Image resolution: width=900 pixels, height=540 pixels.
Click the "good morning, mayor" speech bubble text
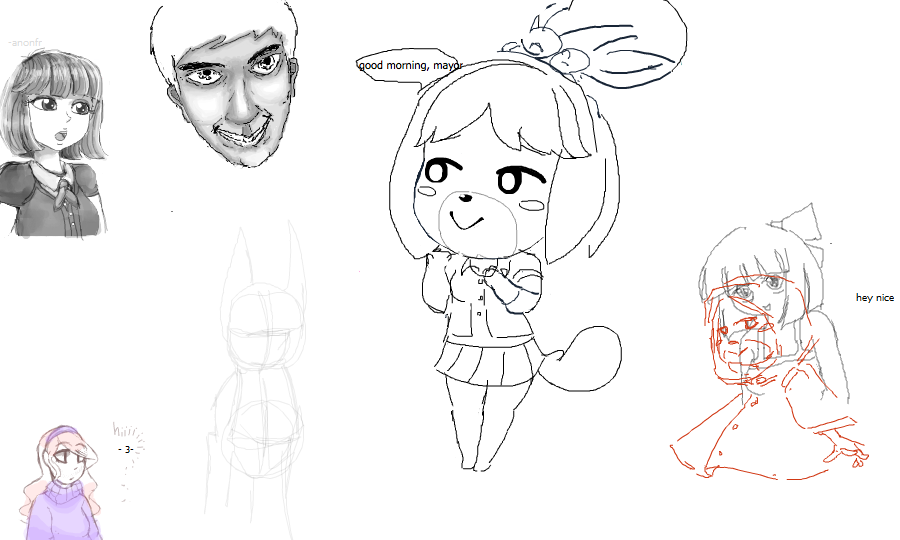tap(409, 66)
